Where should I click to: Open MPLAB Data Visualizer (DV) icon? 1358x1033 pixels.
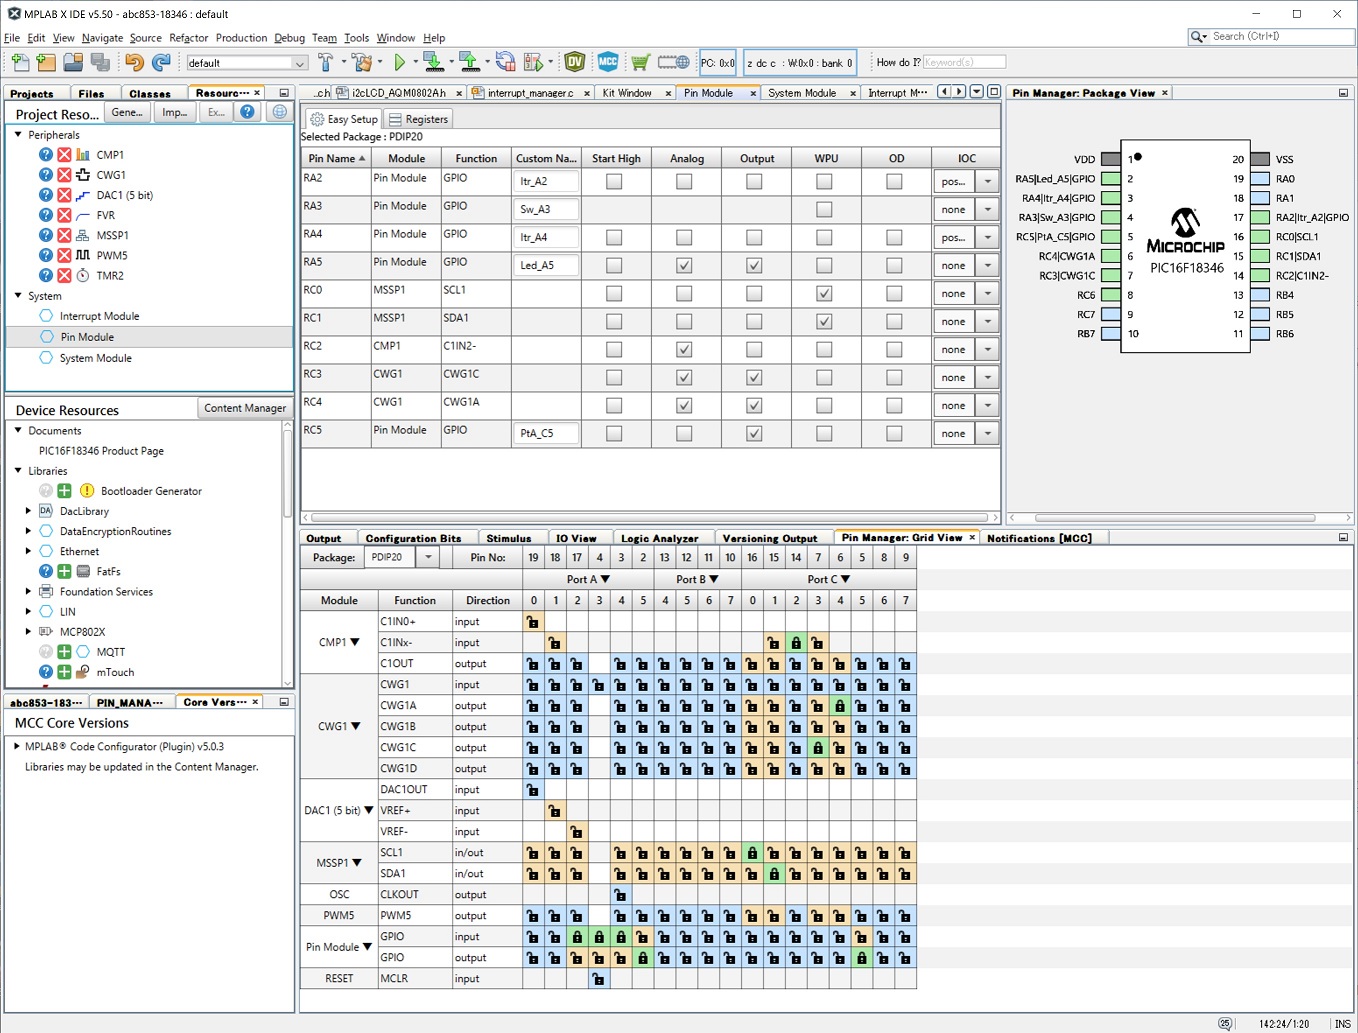575,62
